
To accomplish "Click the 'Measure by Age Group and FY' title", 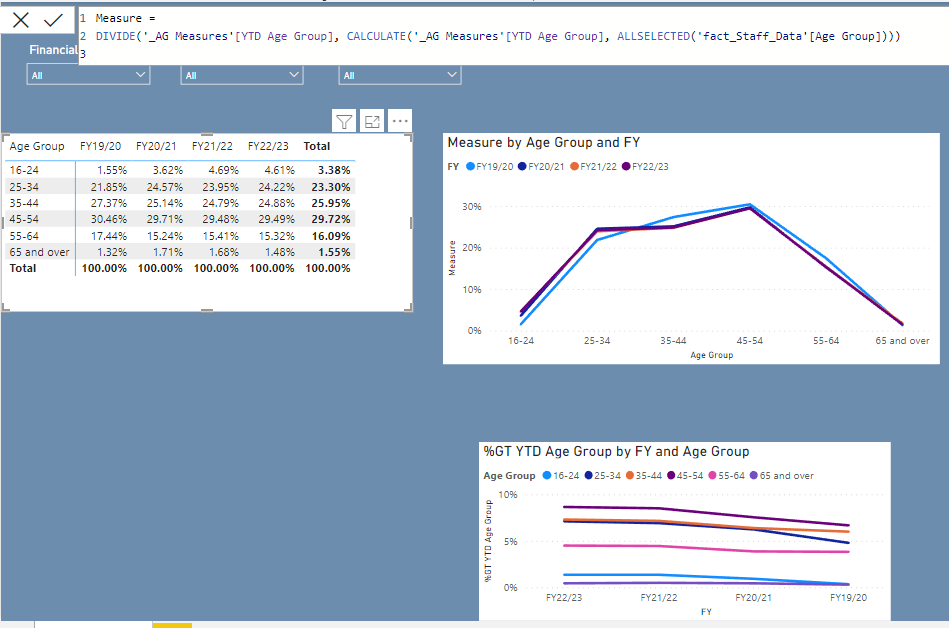I will pos(544,143).
